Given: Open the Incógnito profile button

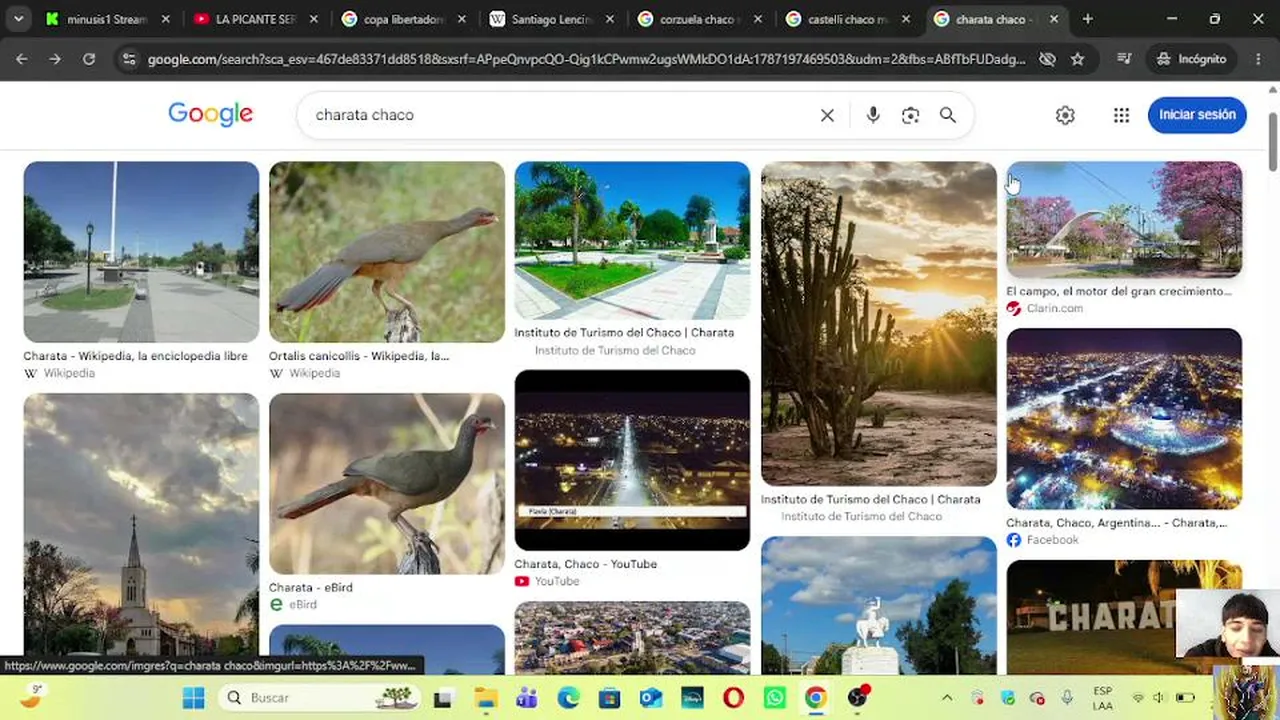Looking at the screenshot, I should (x=1191, y=59).
